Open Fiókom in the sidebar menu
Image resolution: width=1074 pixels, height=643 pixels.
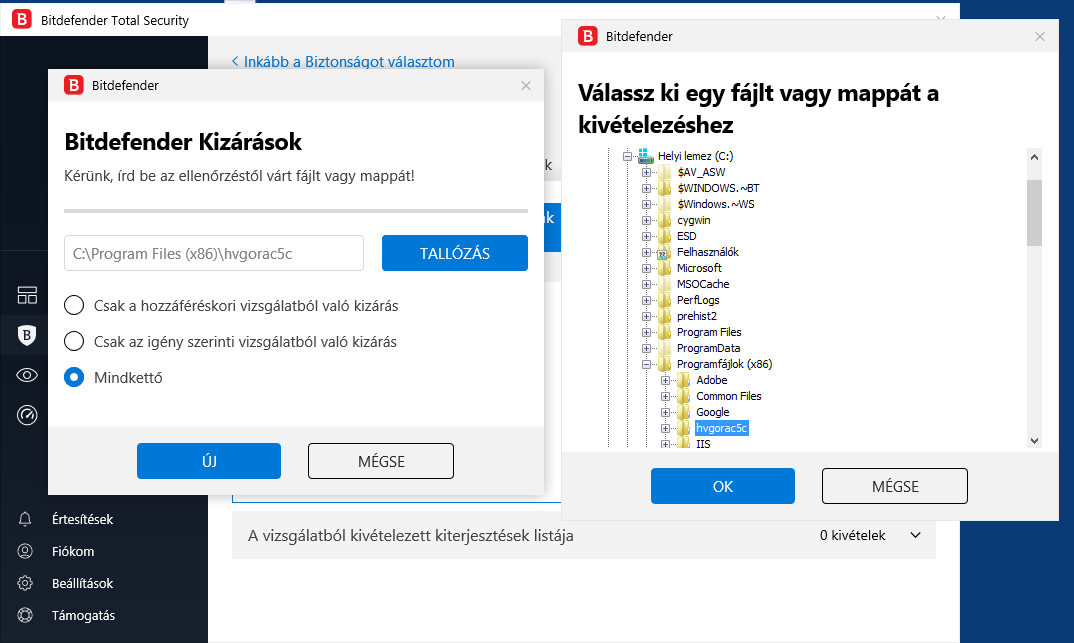(x=73, y=551)
